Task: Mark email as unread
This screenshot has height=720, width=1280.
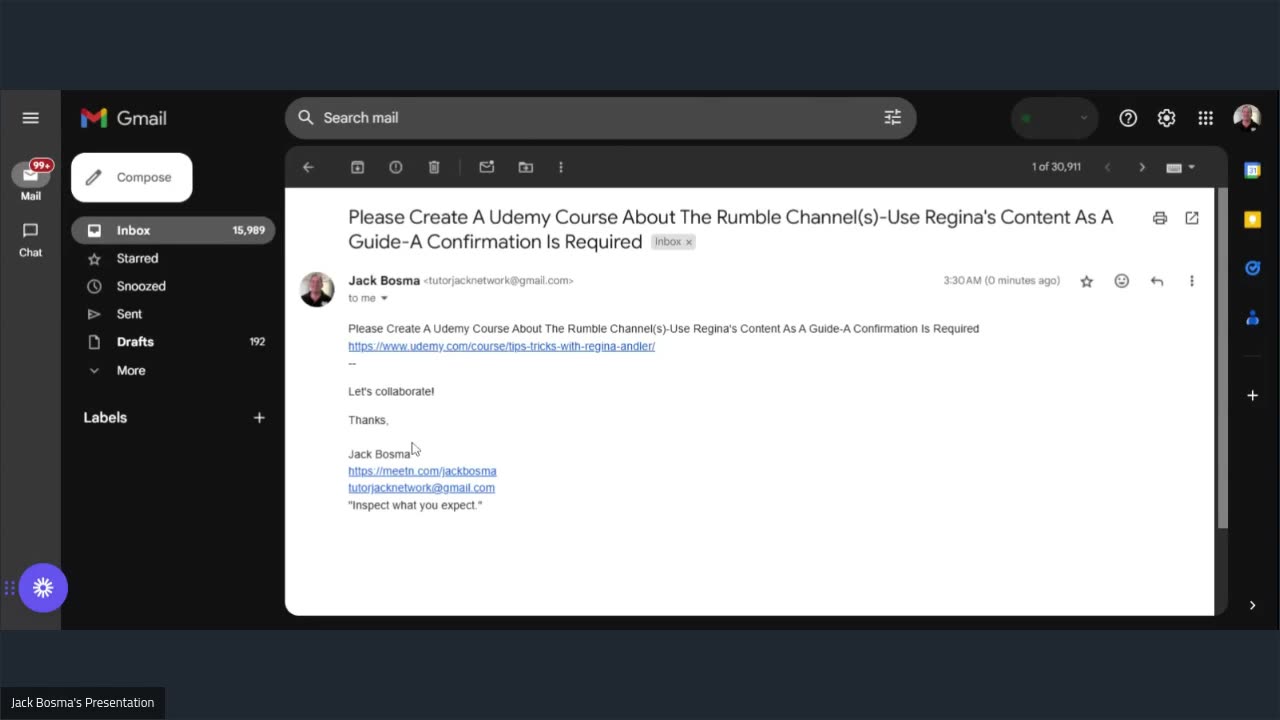Action: [x=487, y=167]
